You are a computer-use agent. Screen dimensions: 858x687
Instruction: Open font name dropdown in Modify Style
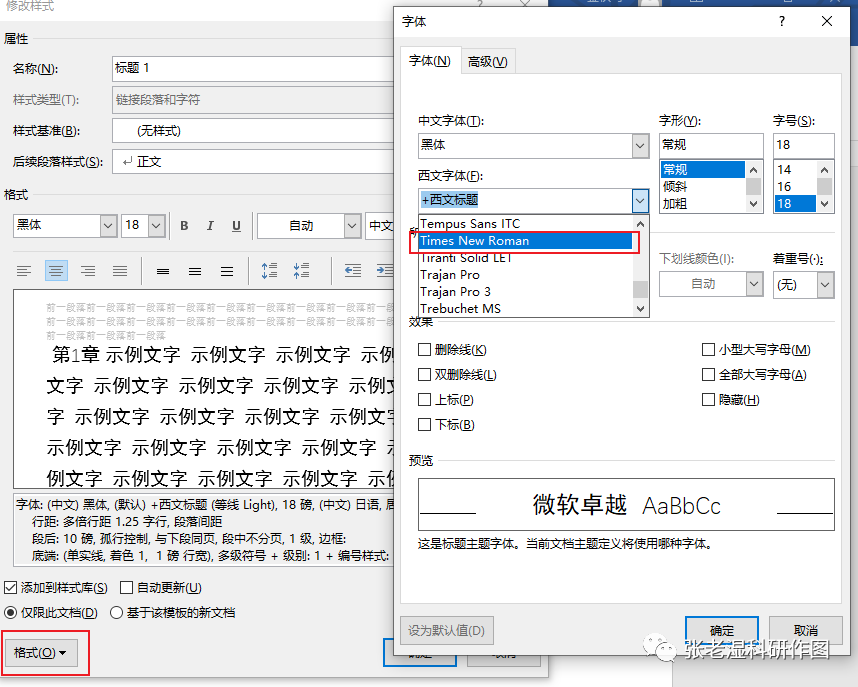click(x=108, y=226)
